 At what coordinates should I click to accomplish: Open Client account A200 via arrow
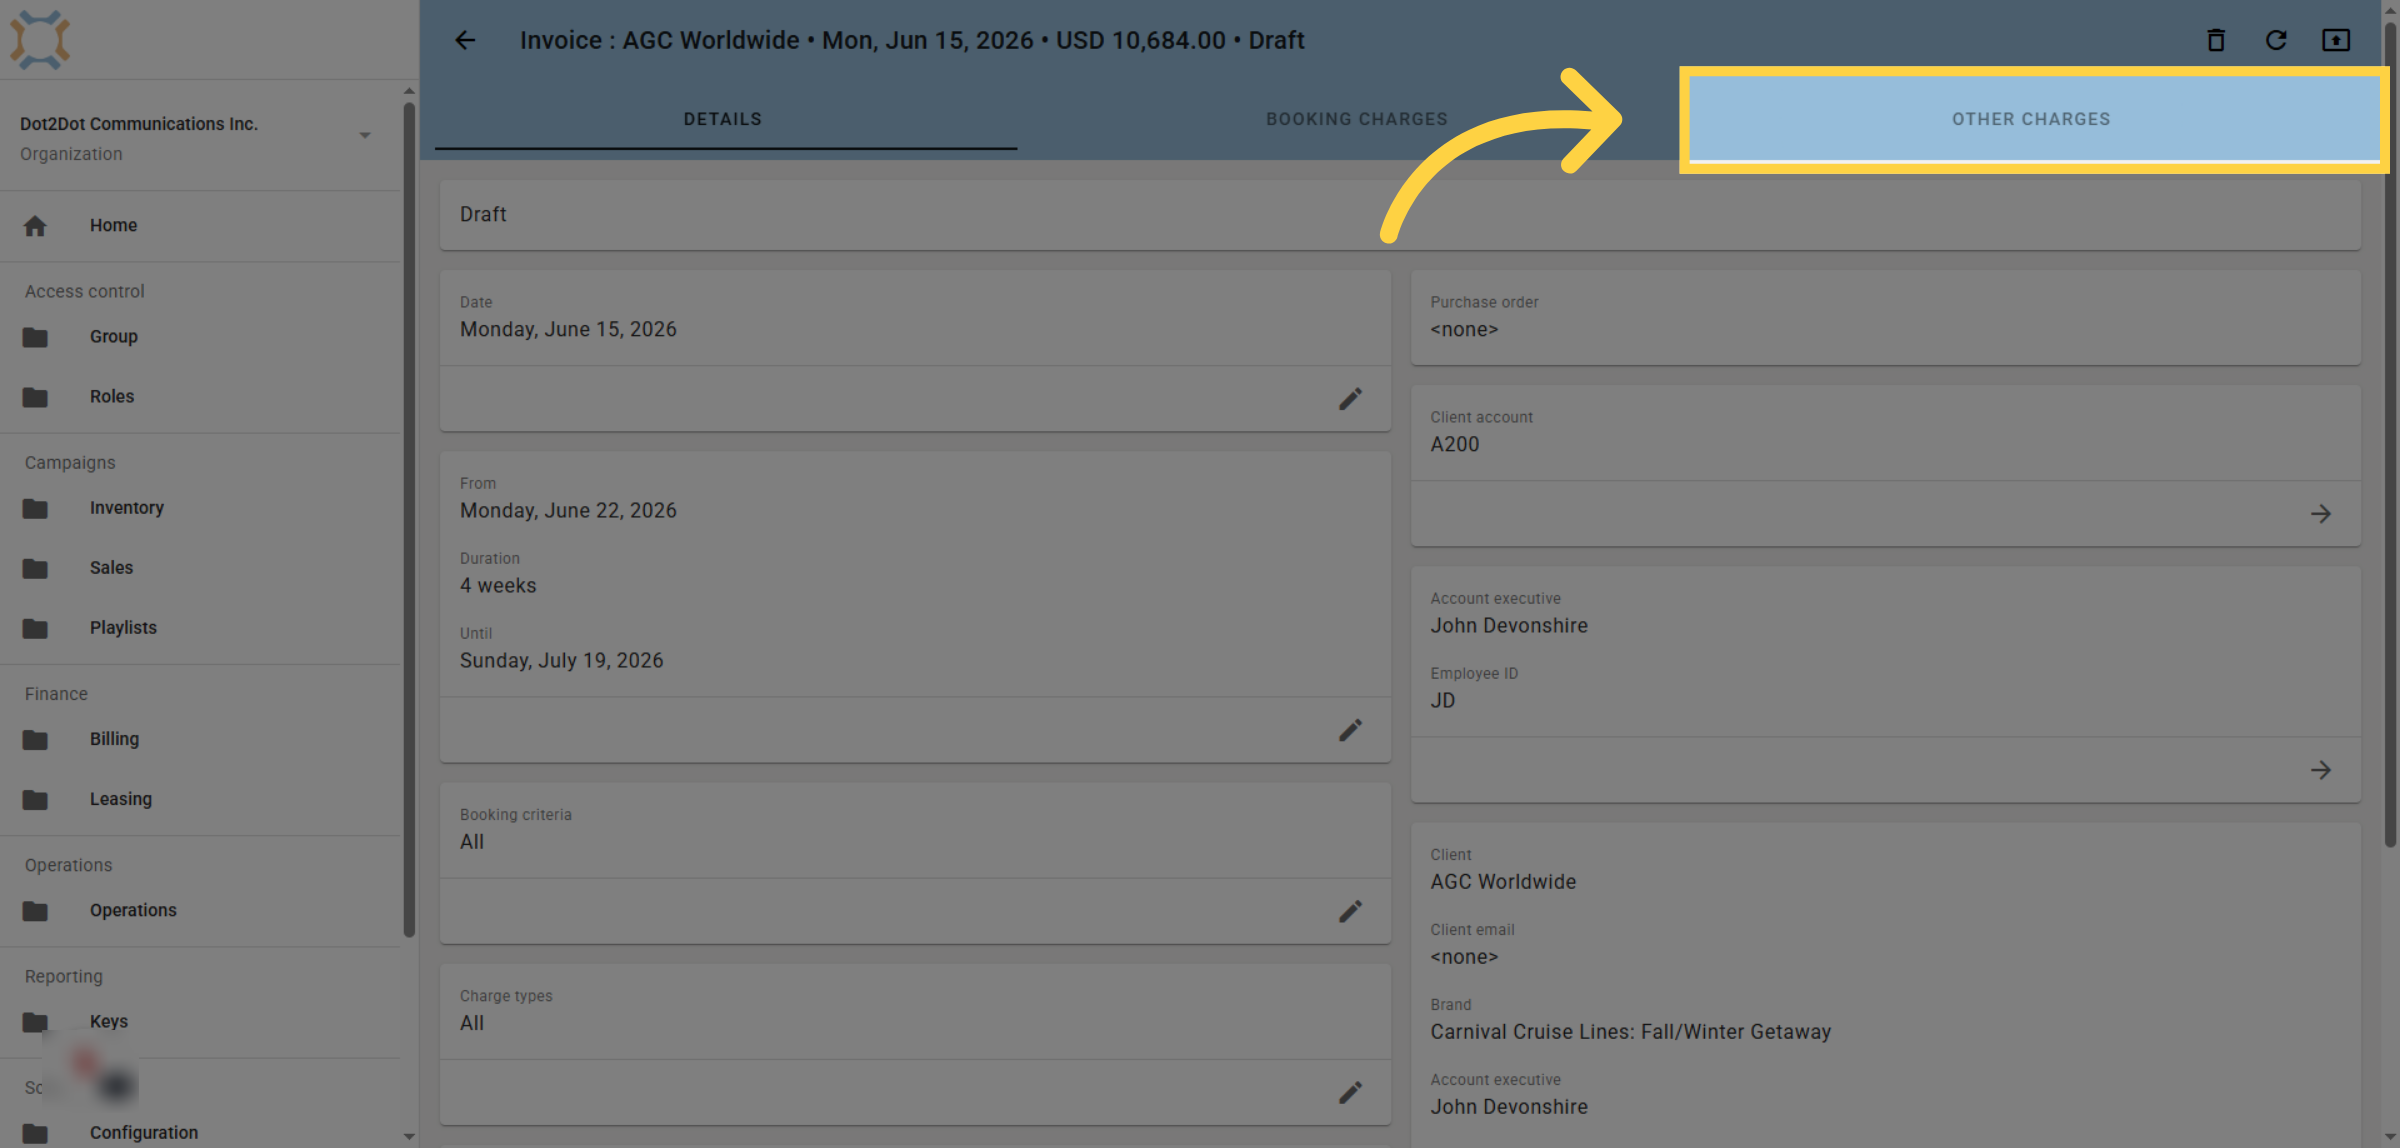click(2321, 514)
